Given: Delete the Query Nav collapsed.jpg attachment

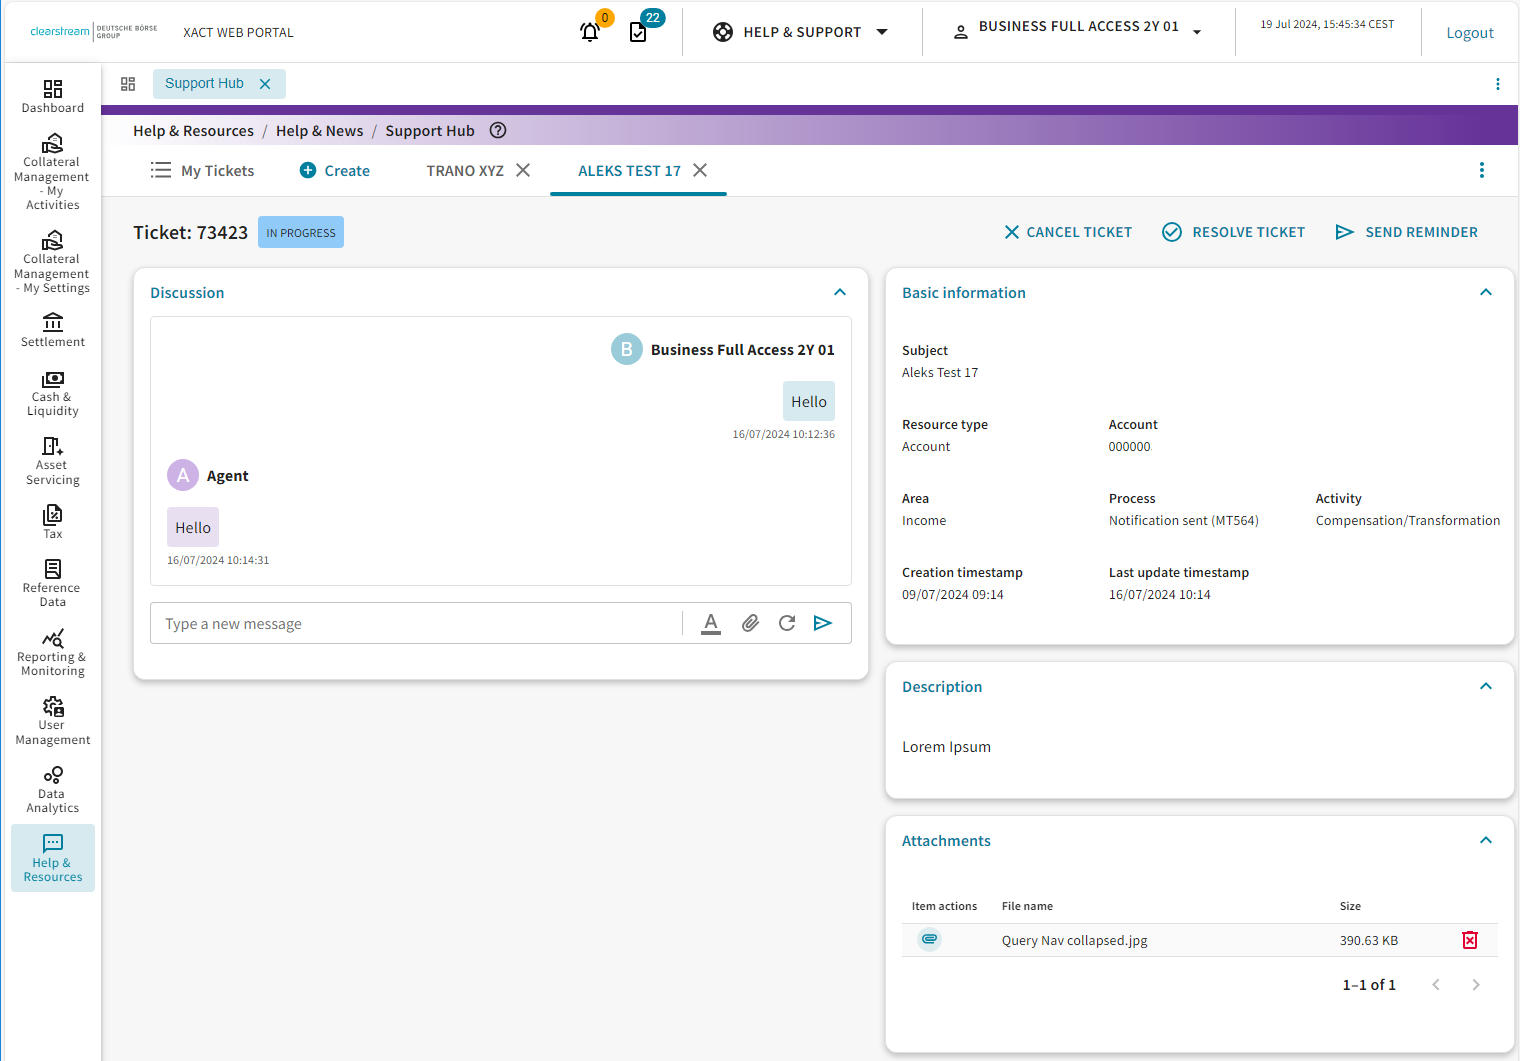Looking at the screenshot, I should [1470, 940].
